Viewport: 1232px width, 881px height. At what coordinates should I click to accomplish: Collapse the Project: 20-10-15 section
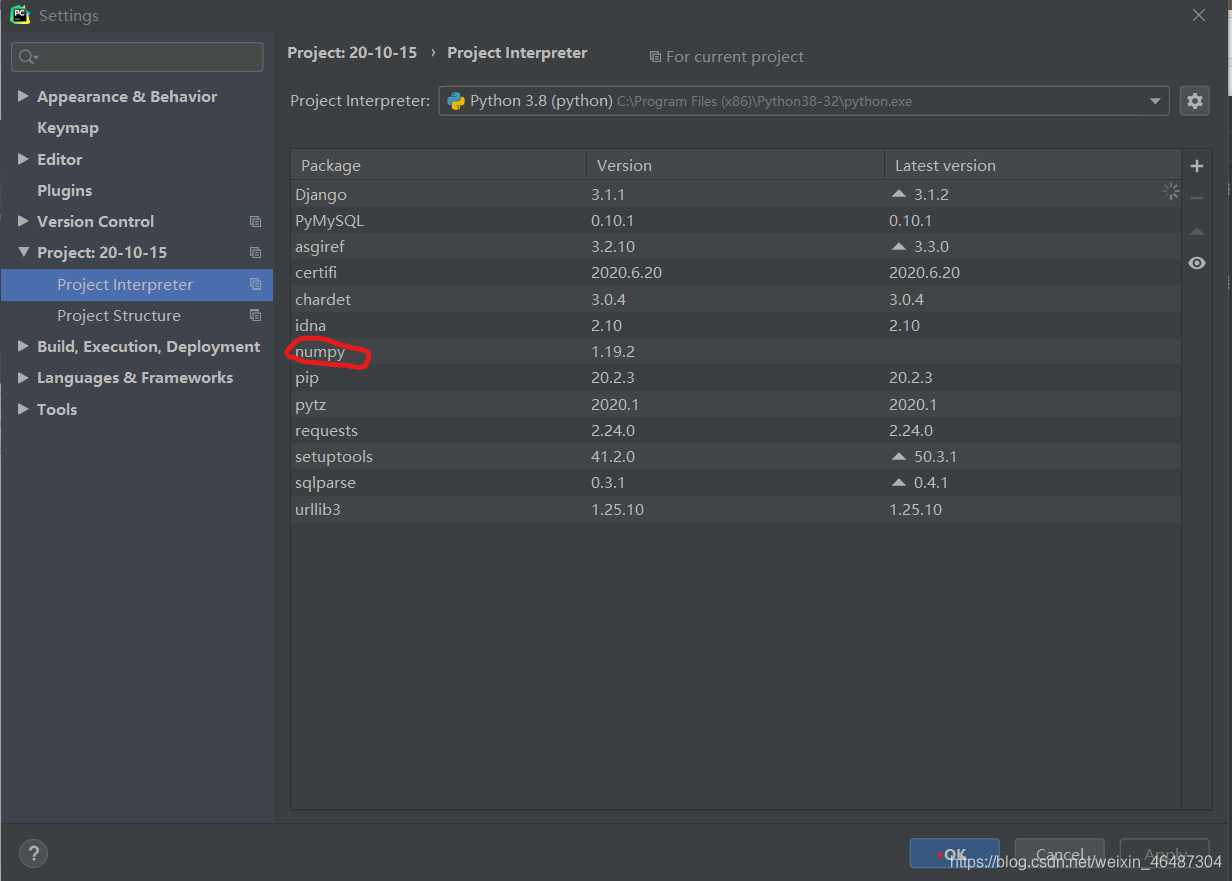[23, 253]
